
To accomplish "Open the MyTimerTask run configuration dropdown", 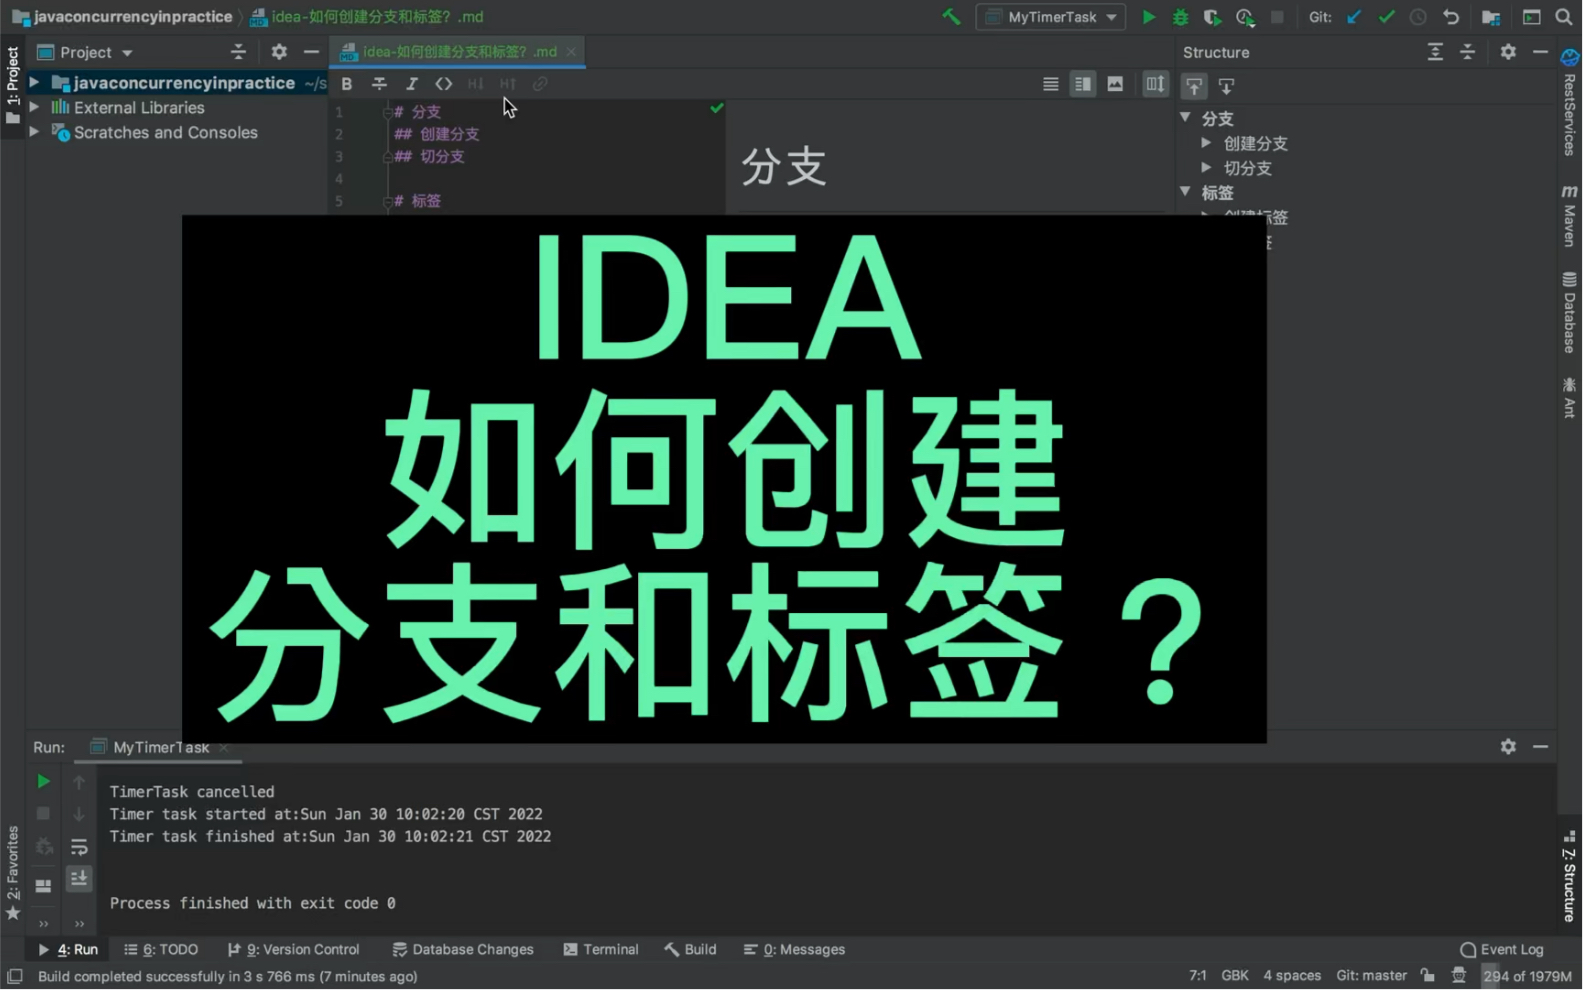I will click(x=1050, y=17).
